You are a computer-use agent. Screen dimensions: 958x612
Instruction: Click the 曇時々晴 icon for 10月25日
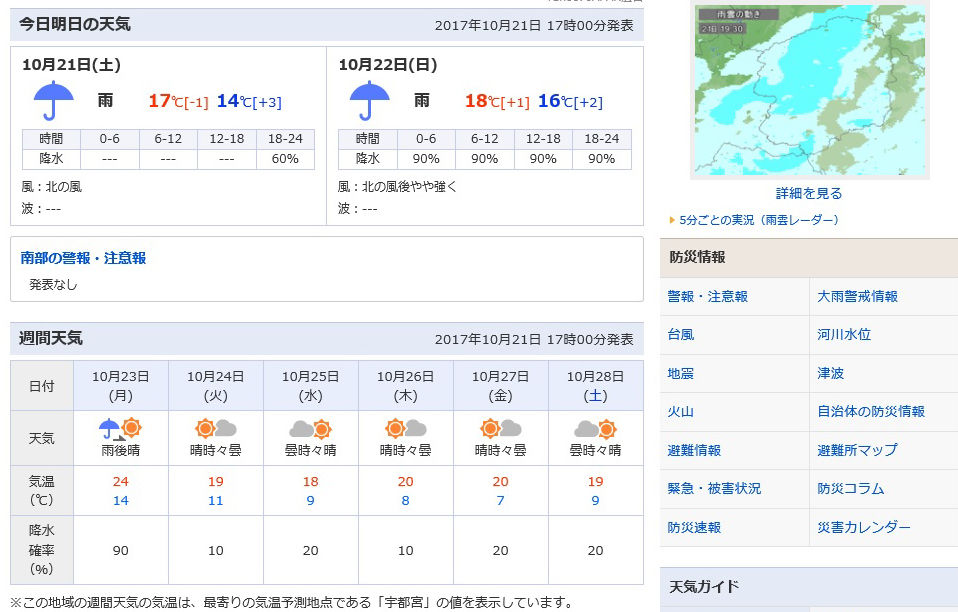click(310, 429)
